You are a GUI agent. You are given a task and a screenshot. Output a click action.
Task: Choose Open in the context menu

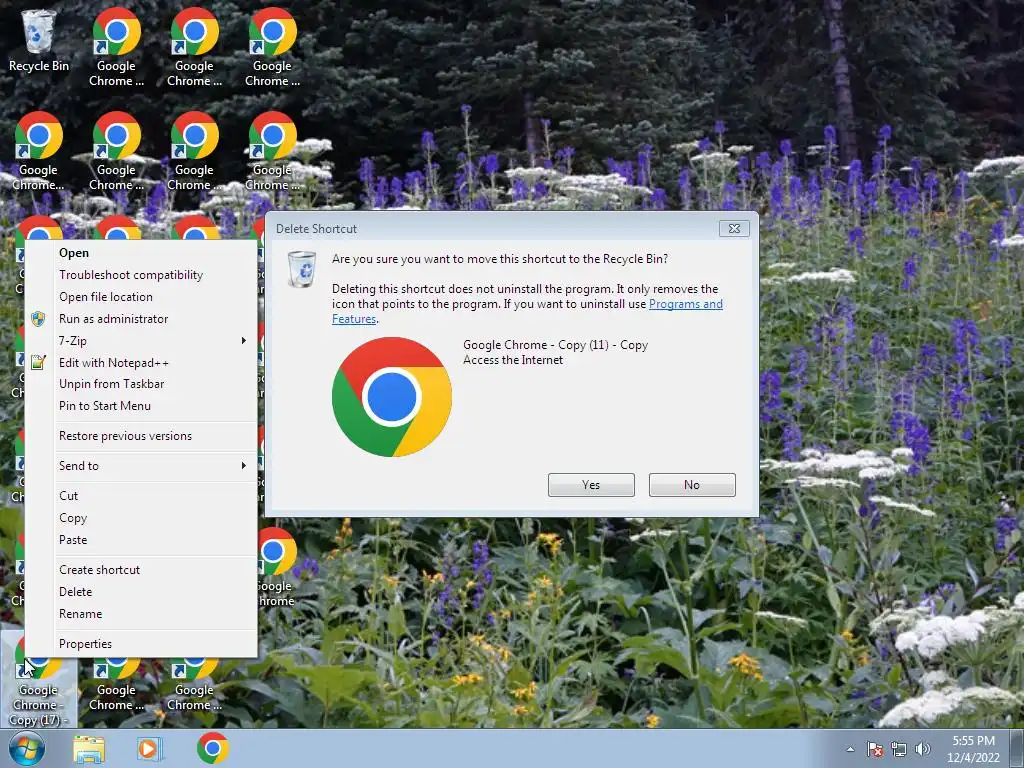click(141, 253)
